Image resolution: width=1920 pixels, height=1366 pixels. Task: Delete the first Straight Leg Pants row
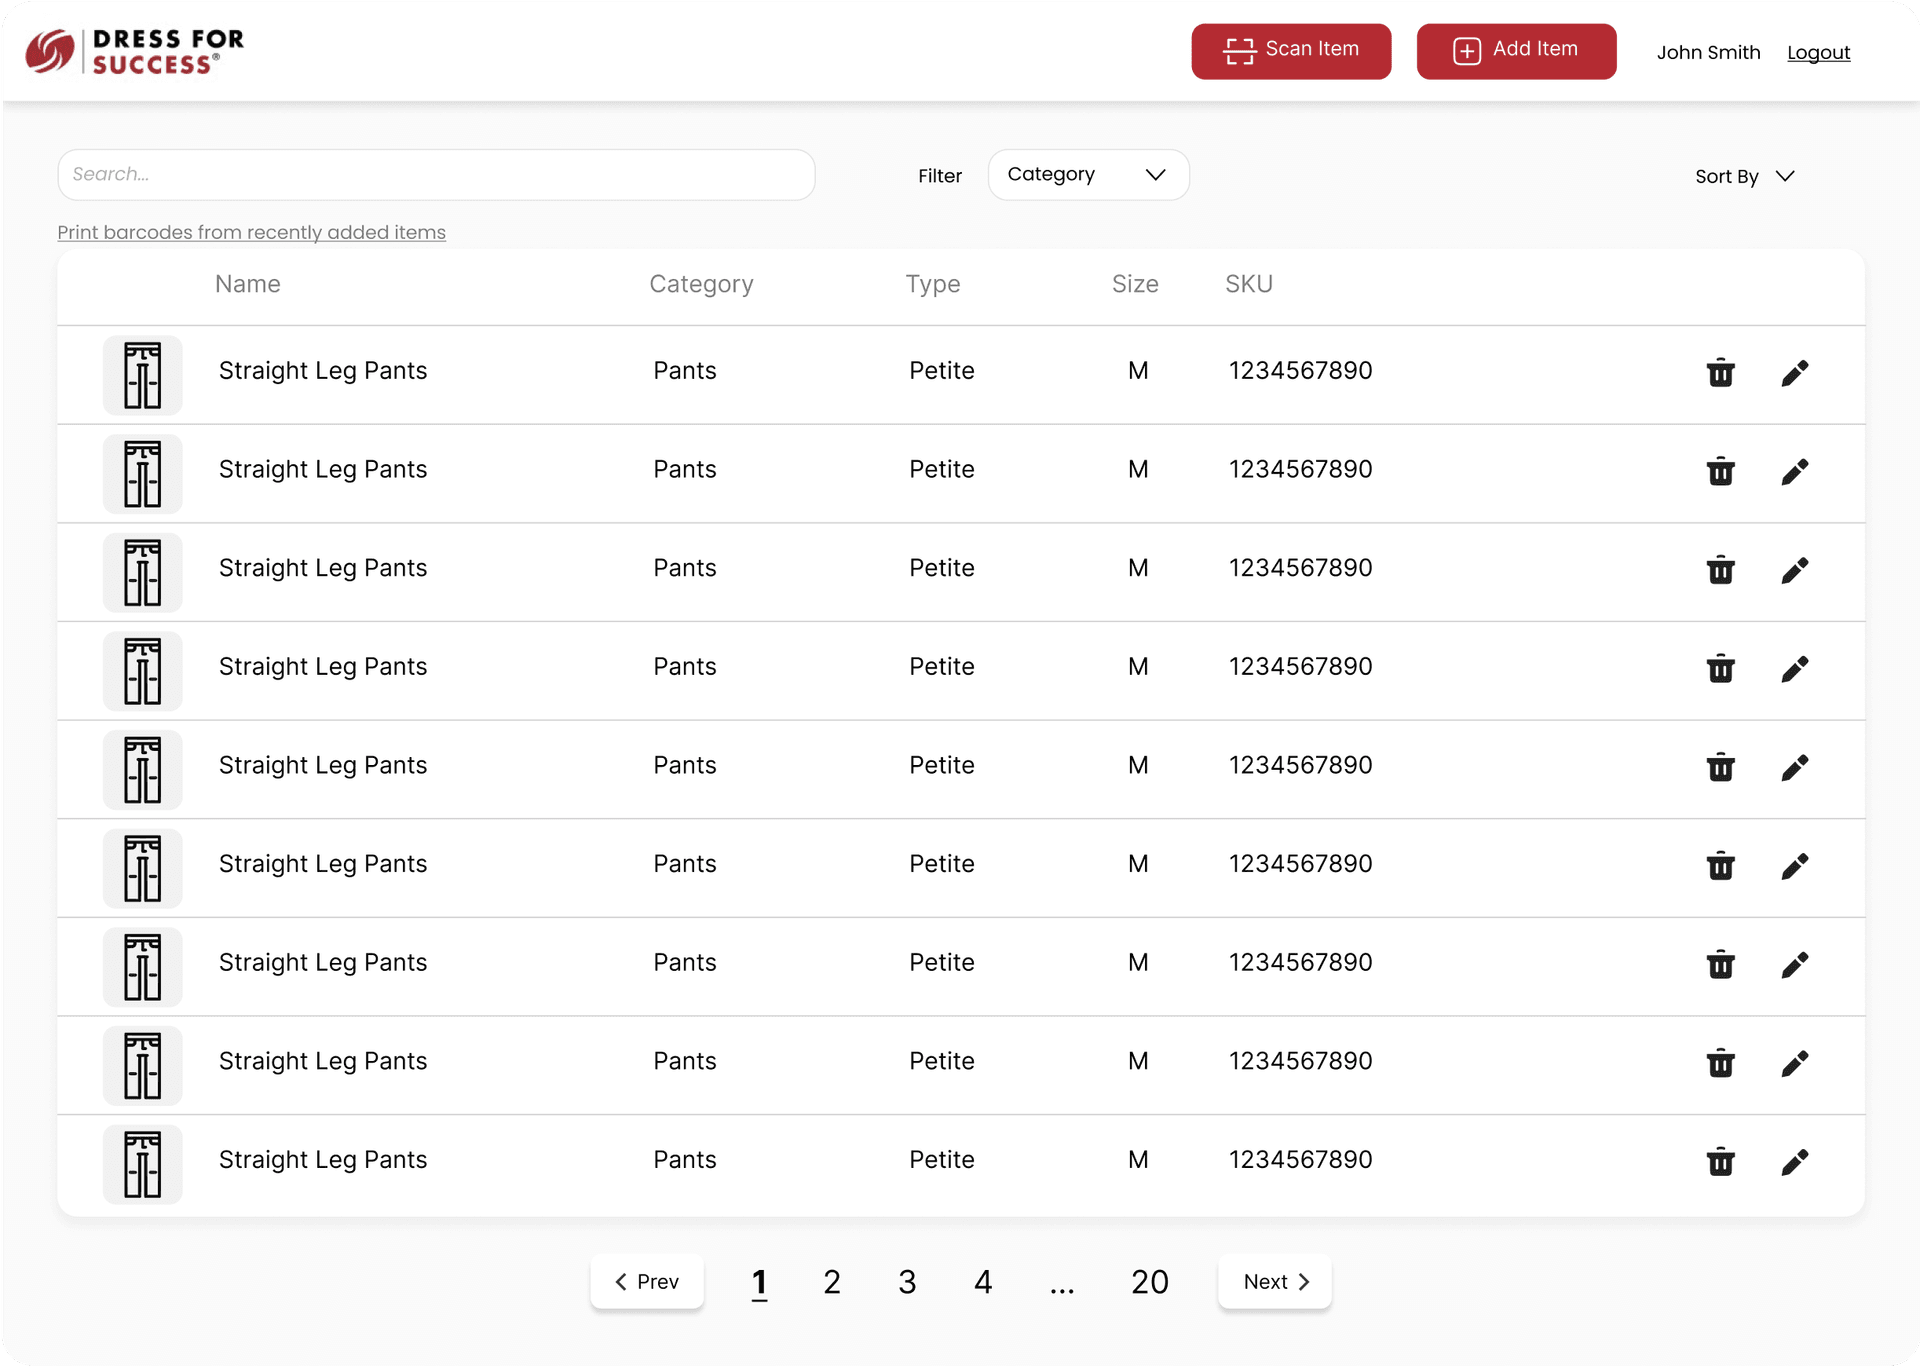coord(1720,372)
